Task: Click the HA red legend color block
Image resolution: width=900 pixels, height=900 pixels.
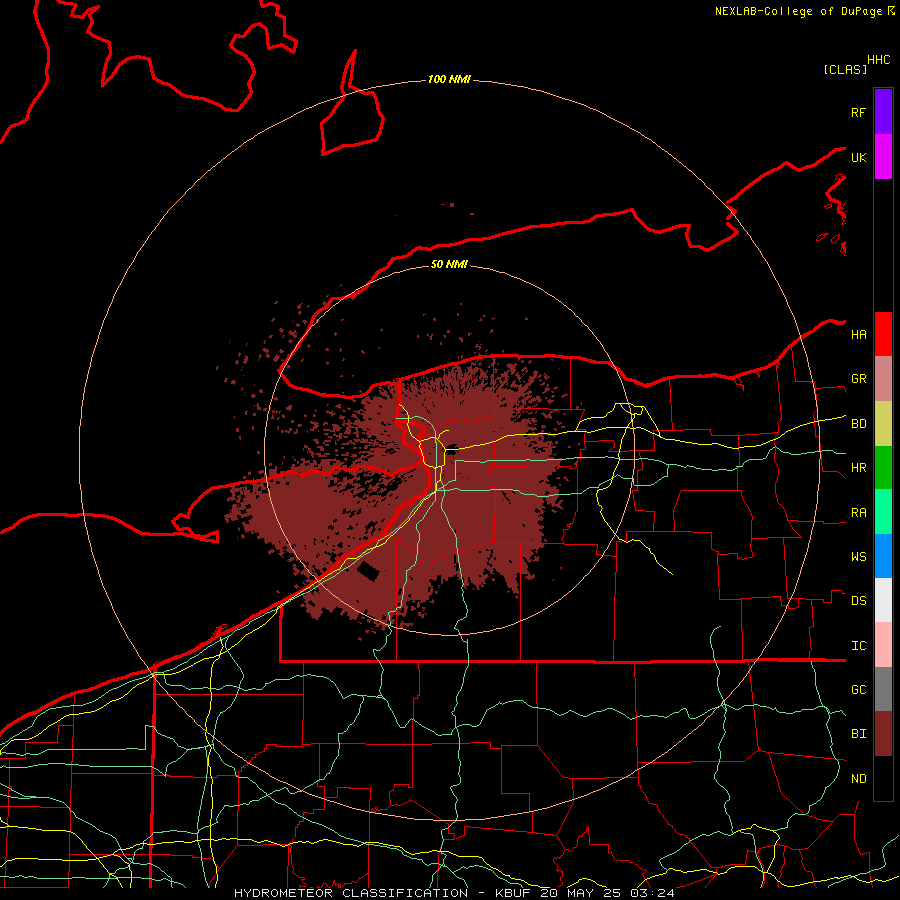Action: click(883, 334)
